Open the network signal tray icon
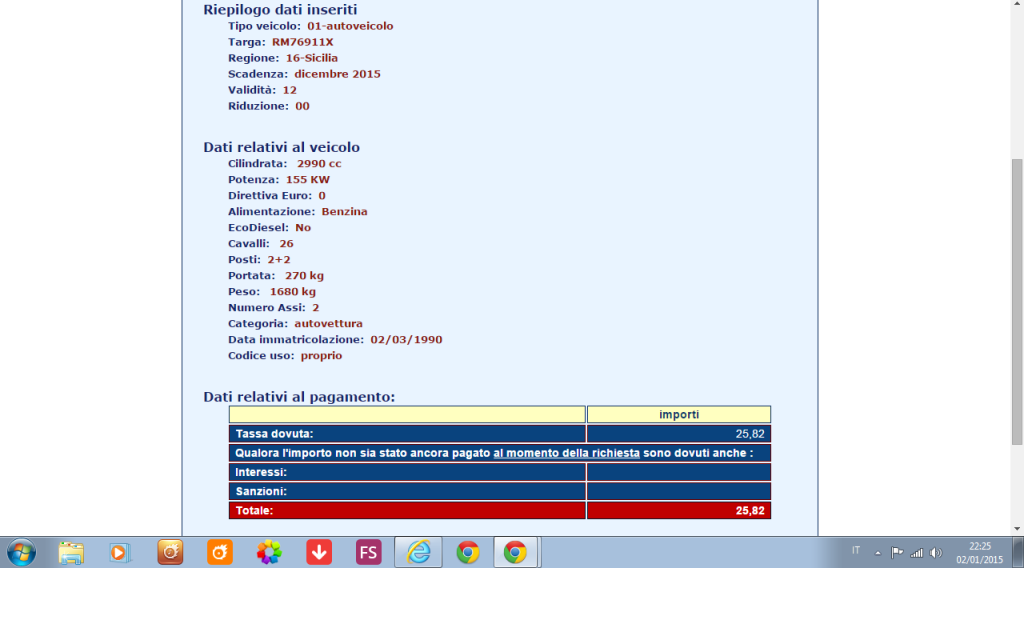The height and width of the screenshot is (640, 1024). point(916,552)
